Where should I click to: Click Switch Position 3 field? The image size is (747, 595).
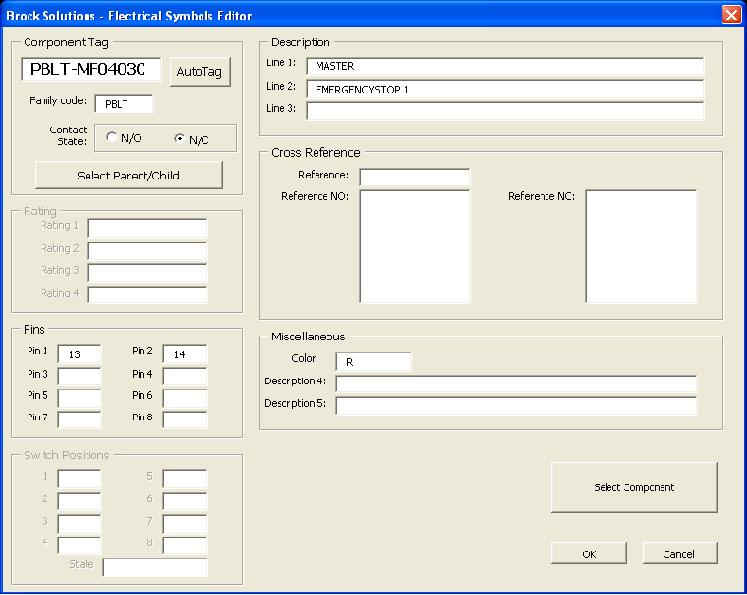coord(79,524)
